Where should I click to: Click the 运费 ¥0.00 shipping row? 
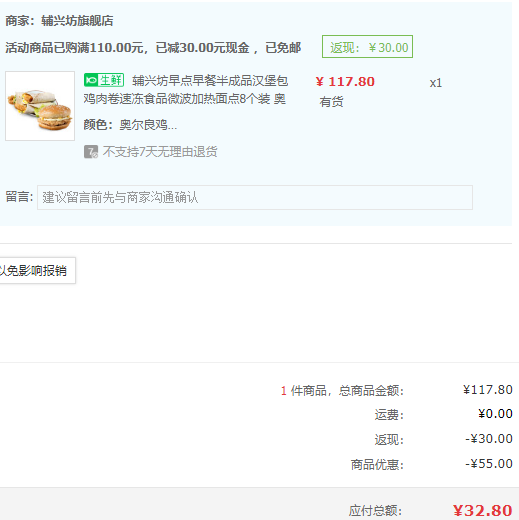click(x=443, y=414)
